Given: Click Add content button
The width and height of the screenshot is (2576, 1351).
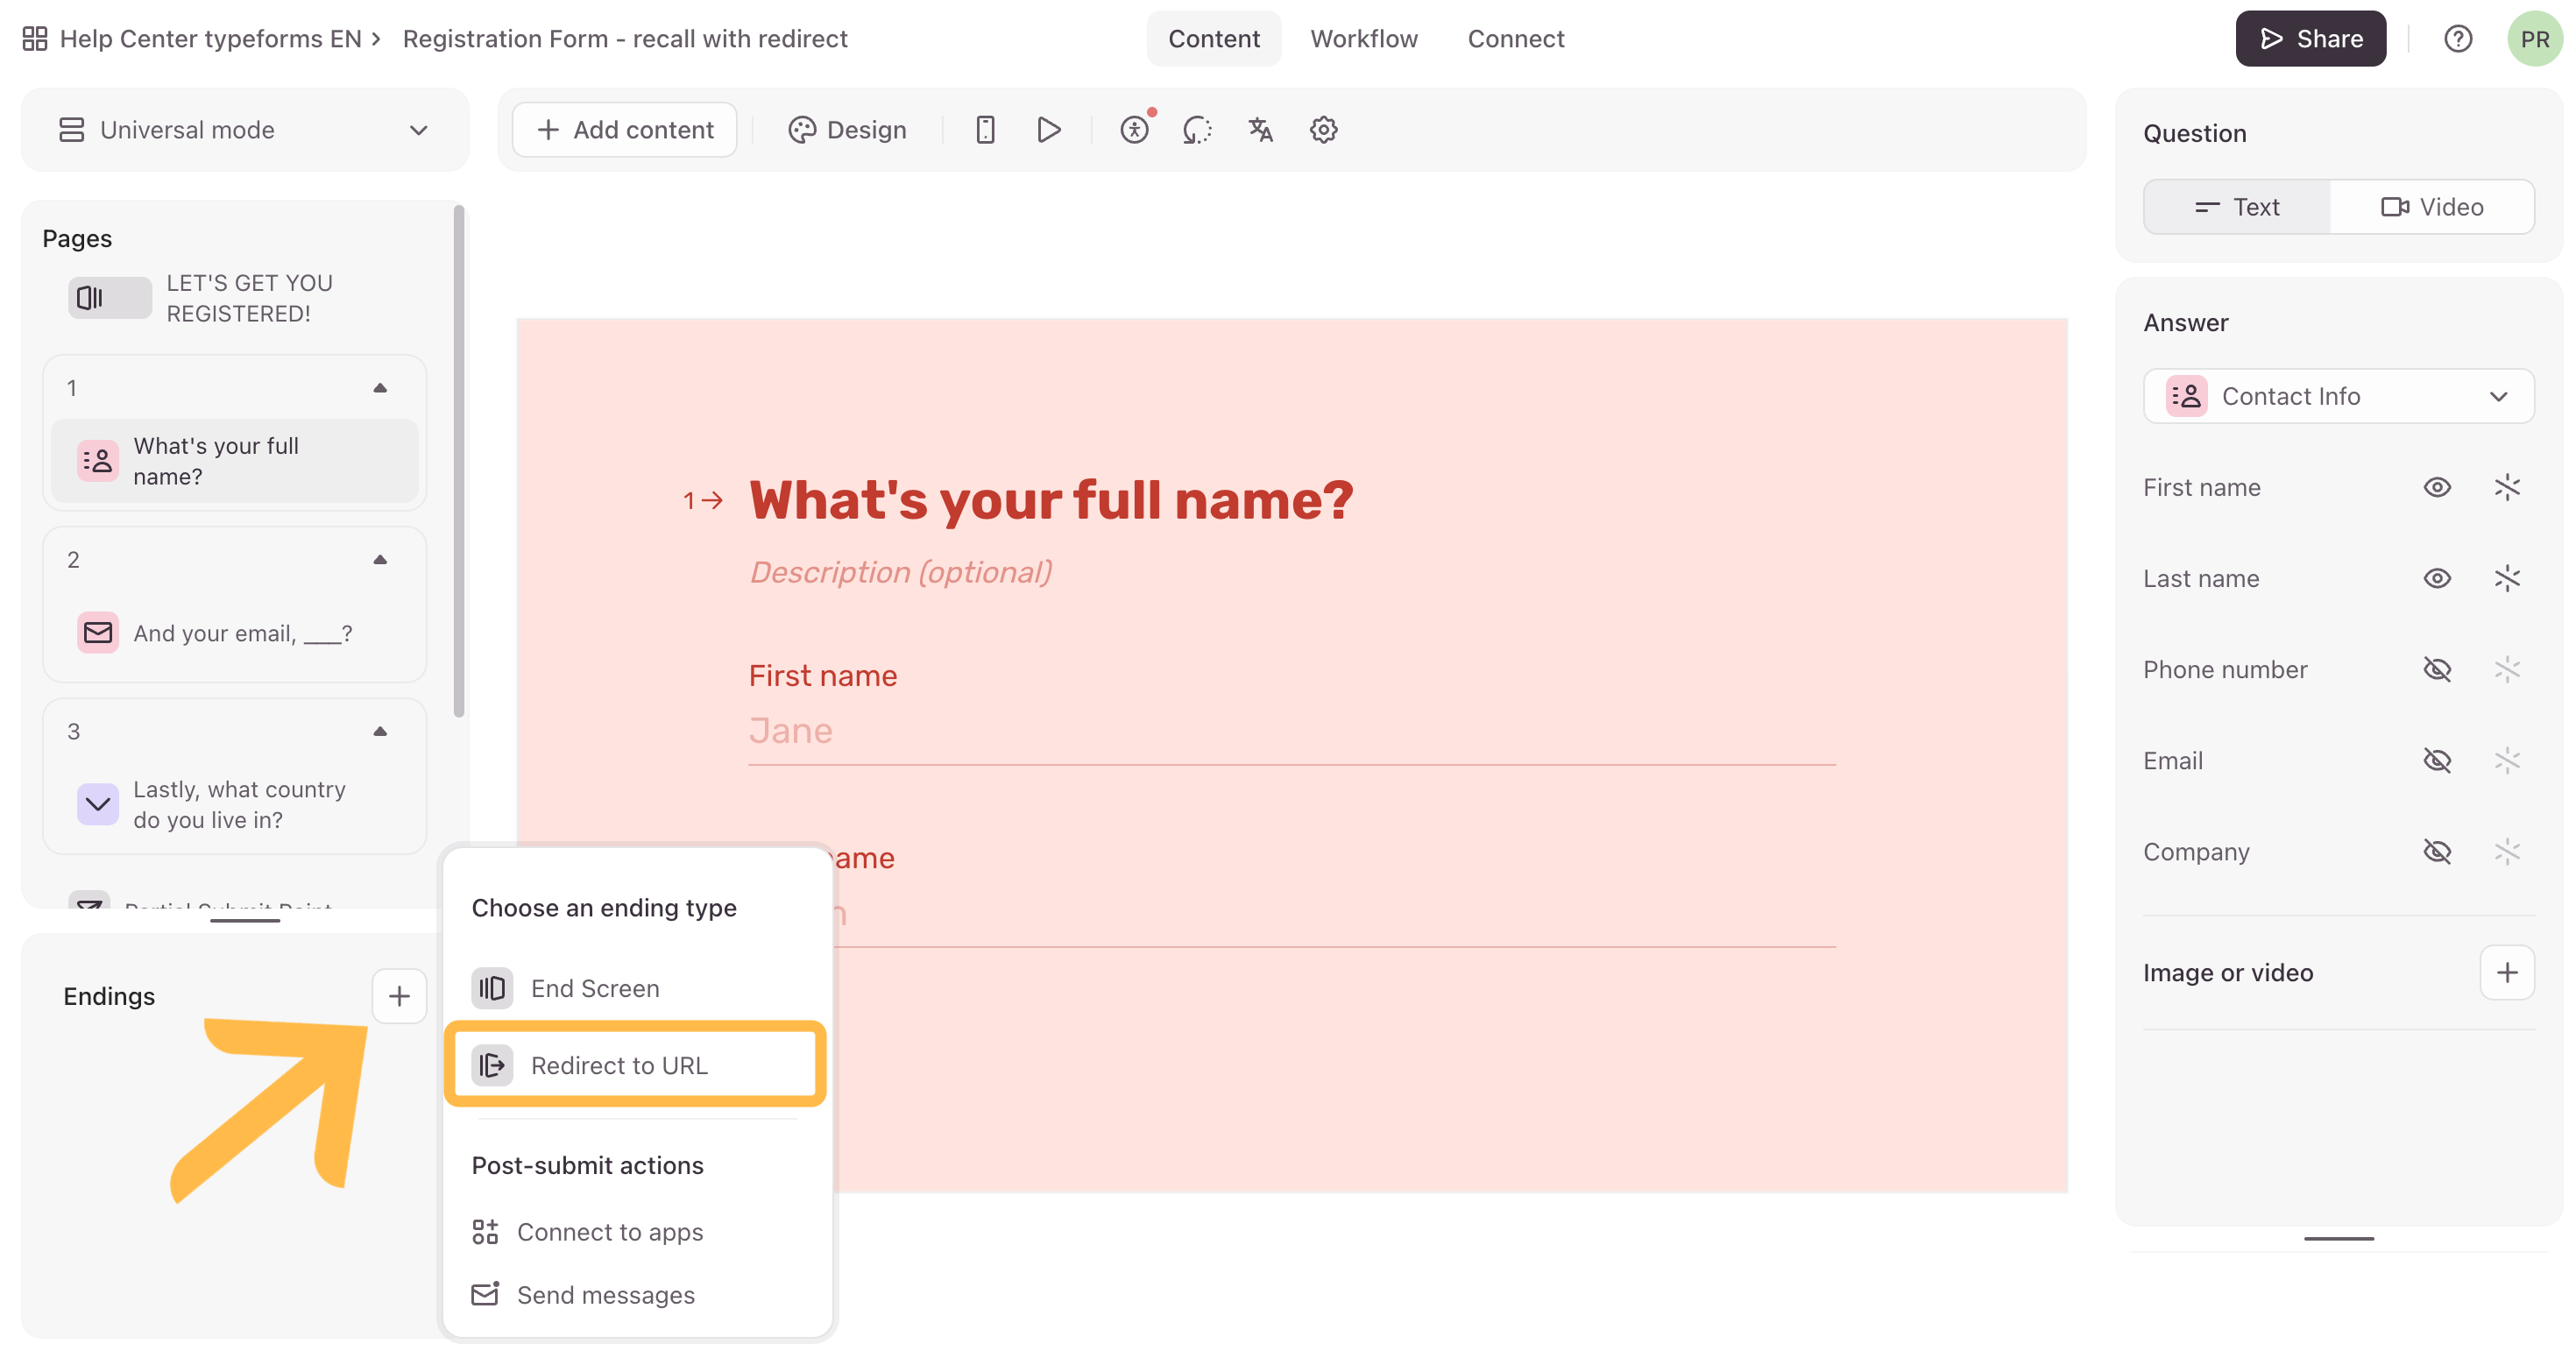Looking at the screenshot, I should 625,130.
